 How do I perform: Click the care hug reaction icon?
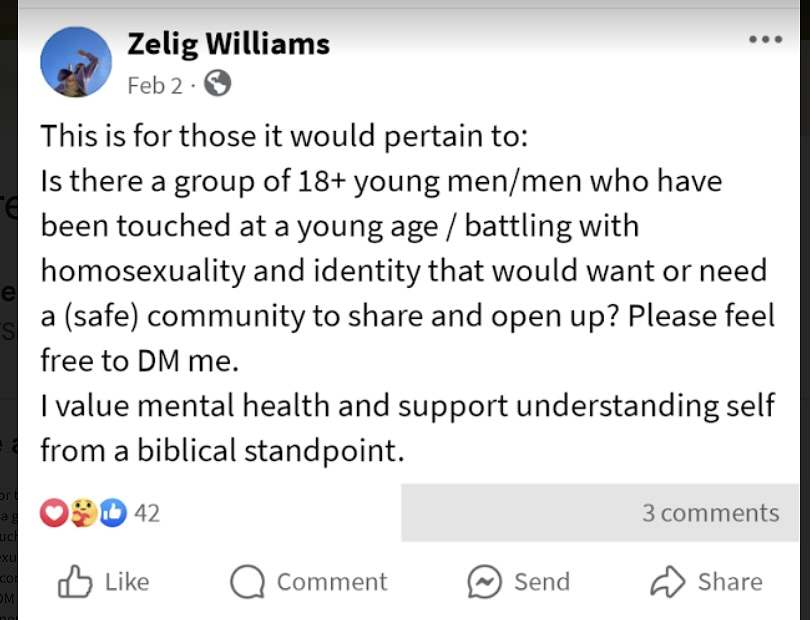click(x=84, y=513)
